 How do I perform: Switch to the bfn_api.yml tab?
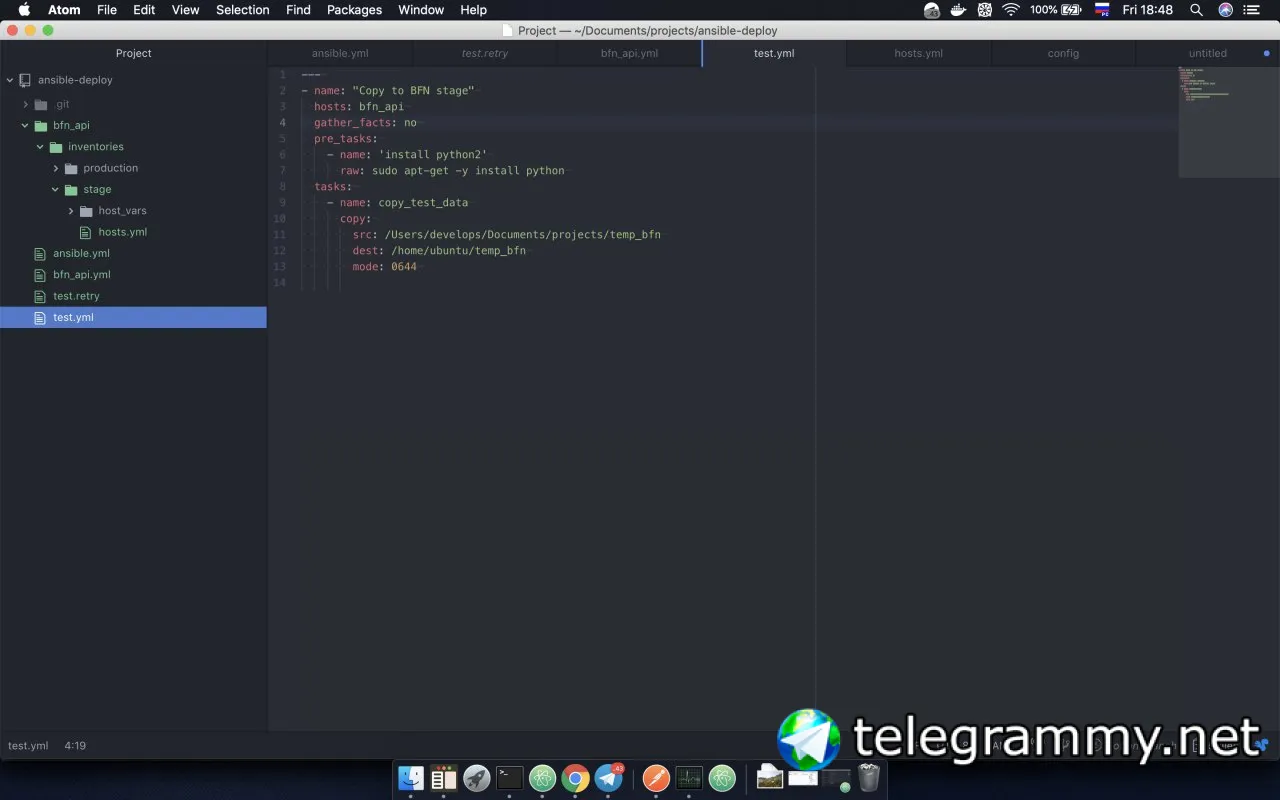(629, 53)
